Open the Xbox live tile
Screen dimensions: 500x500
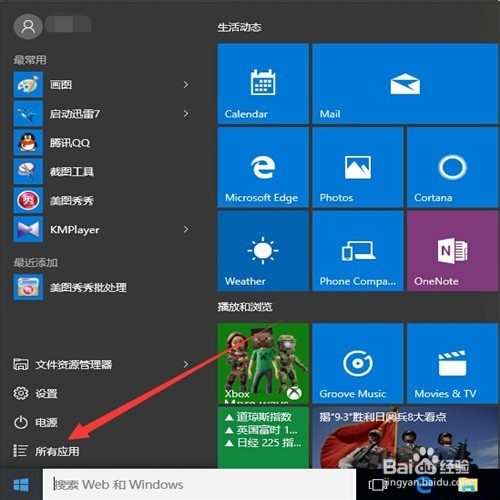[x=263, y=363]
